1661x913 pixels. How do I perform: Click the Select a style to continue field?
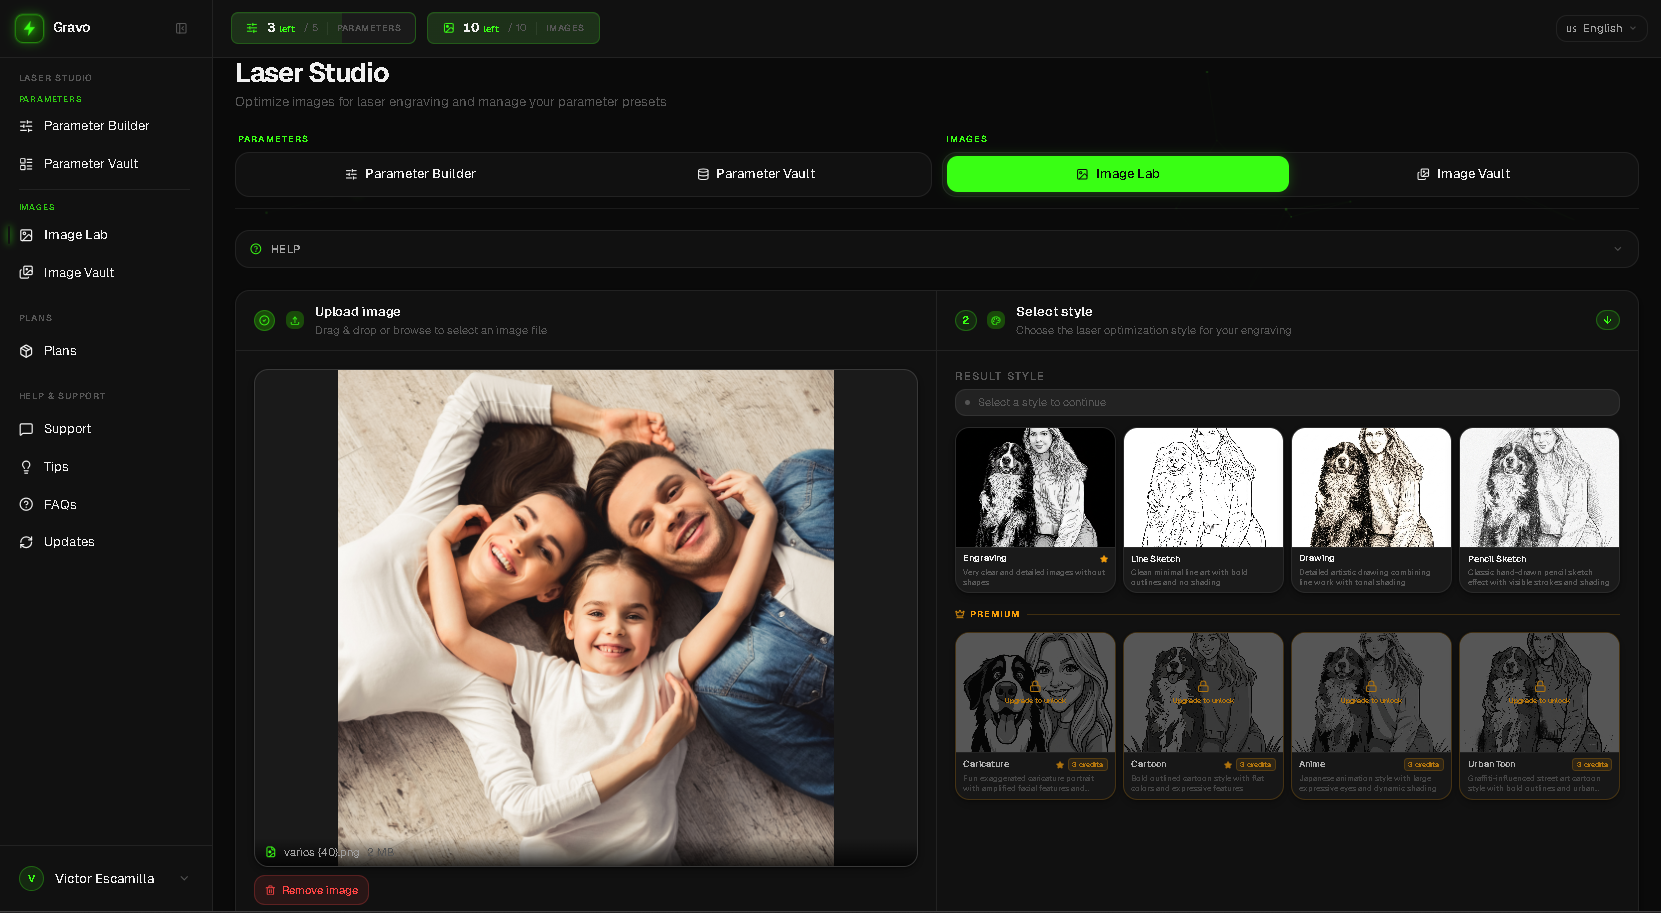pos(1286,402)
